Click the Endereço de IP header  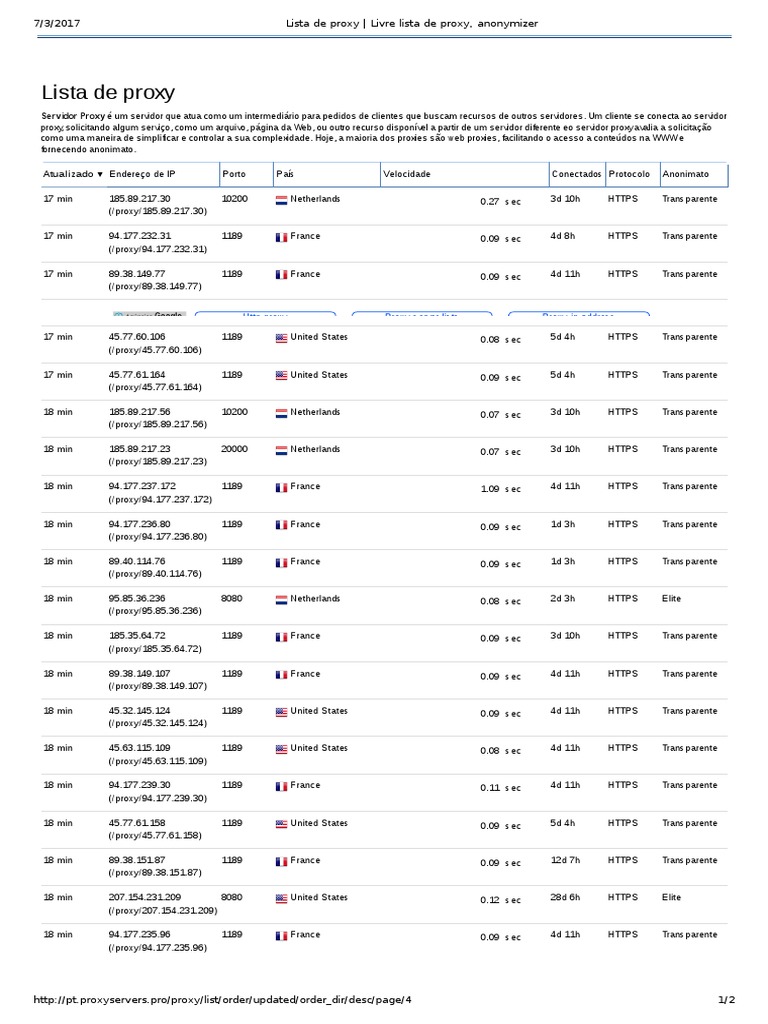[143, 174]
